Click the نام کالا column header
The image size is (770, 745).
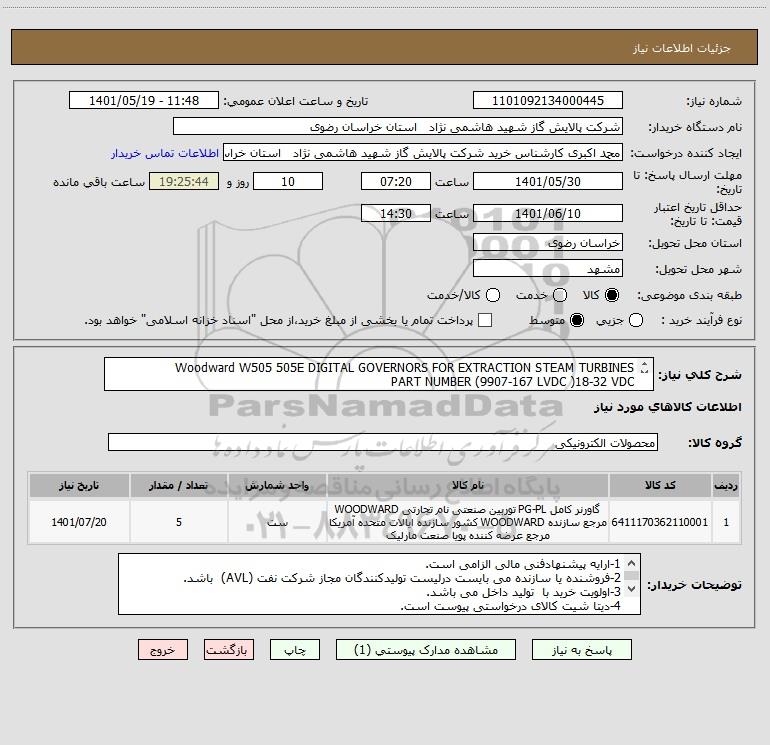click(x=468, y=485)
